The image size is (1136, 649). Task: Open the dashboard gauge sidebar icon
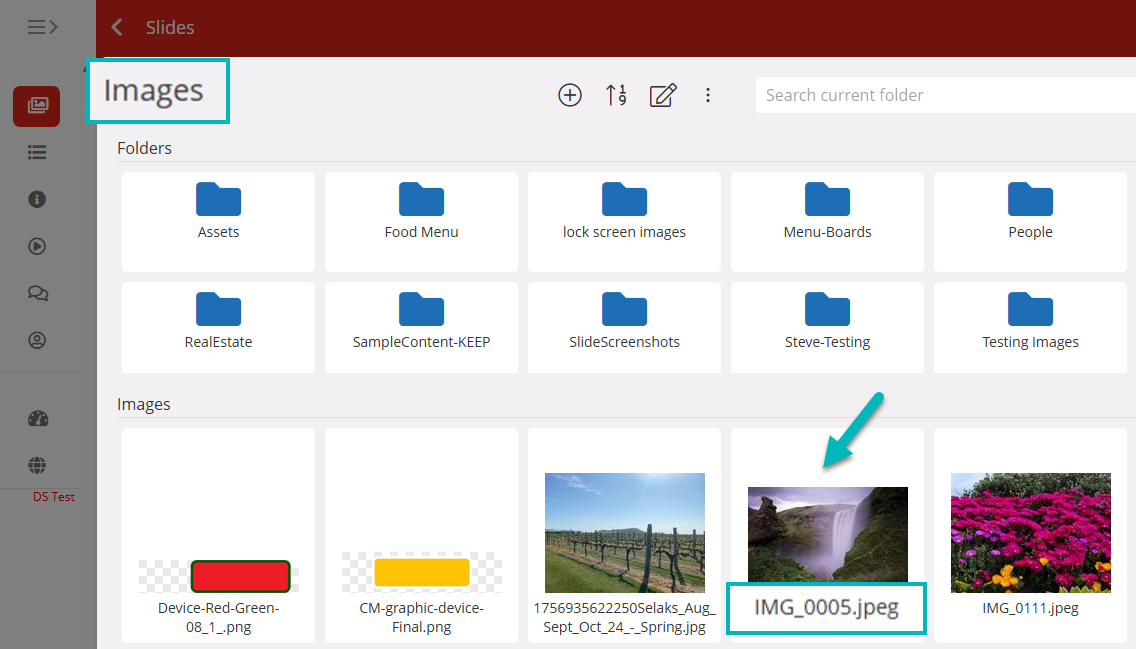point(37,419)
